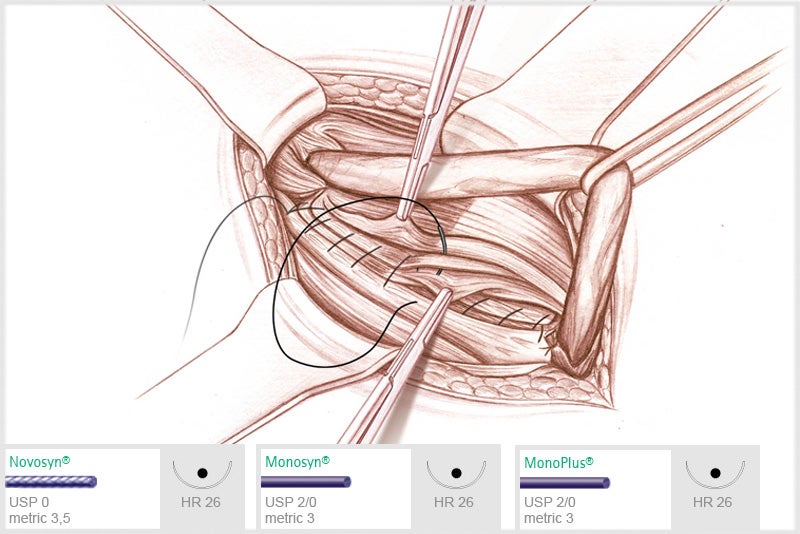The width and height of the screenshot is (800, 534).
Task: Click the HR 26 label under Novosyn's needle
Action: [201, 502]
